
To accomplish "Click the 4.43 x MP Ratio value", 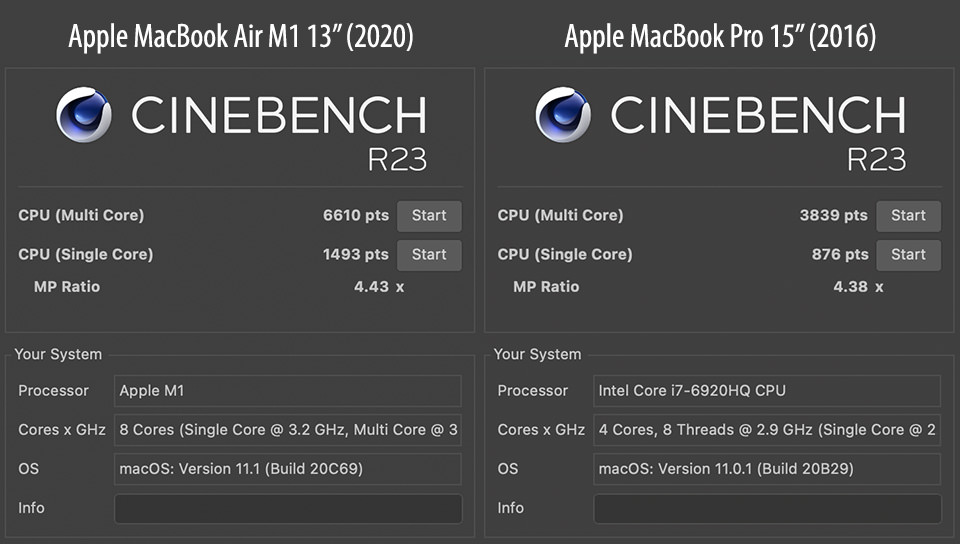I will [x=378, y=287].
